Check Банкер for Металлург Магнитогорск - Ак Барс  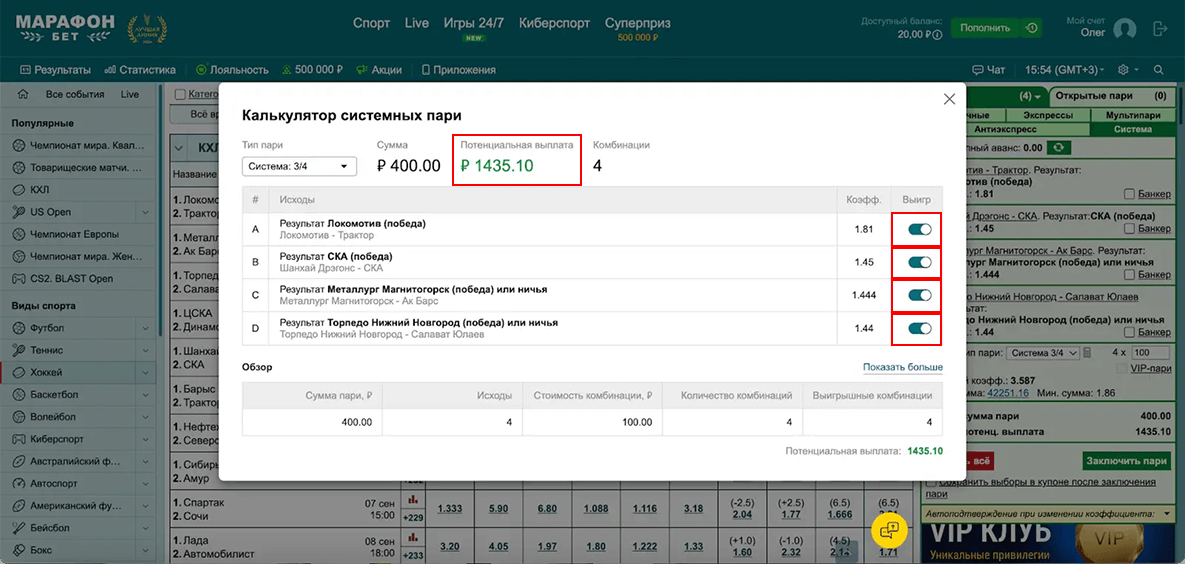[x=1130, y=274]
